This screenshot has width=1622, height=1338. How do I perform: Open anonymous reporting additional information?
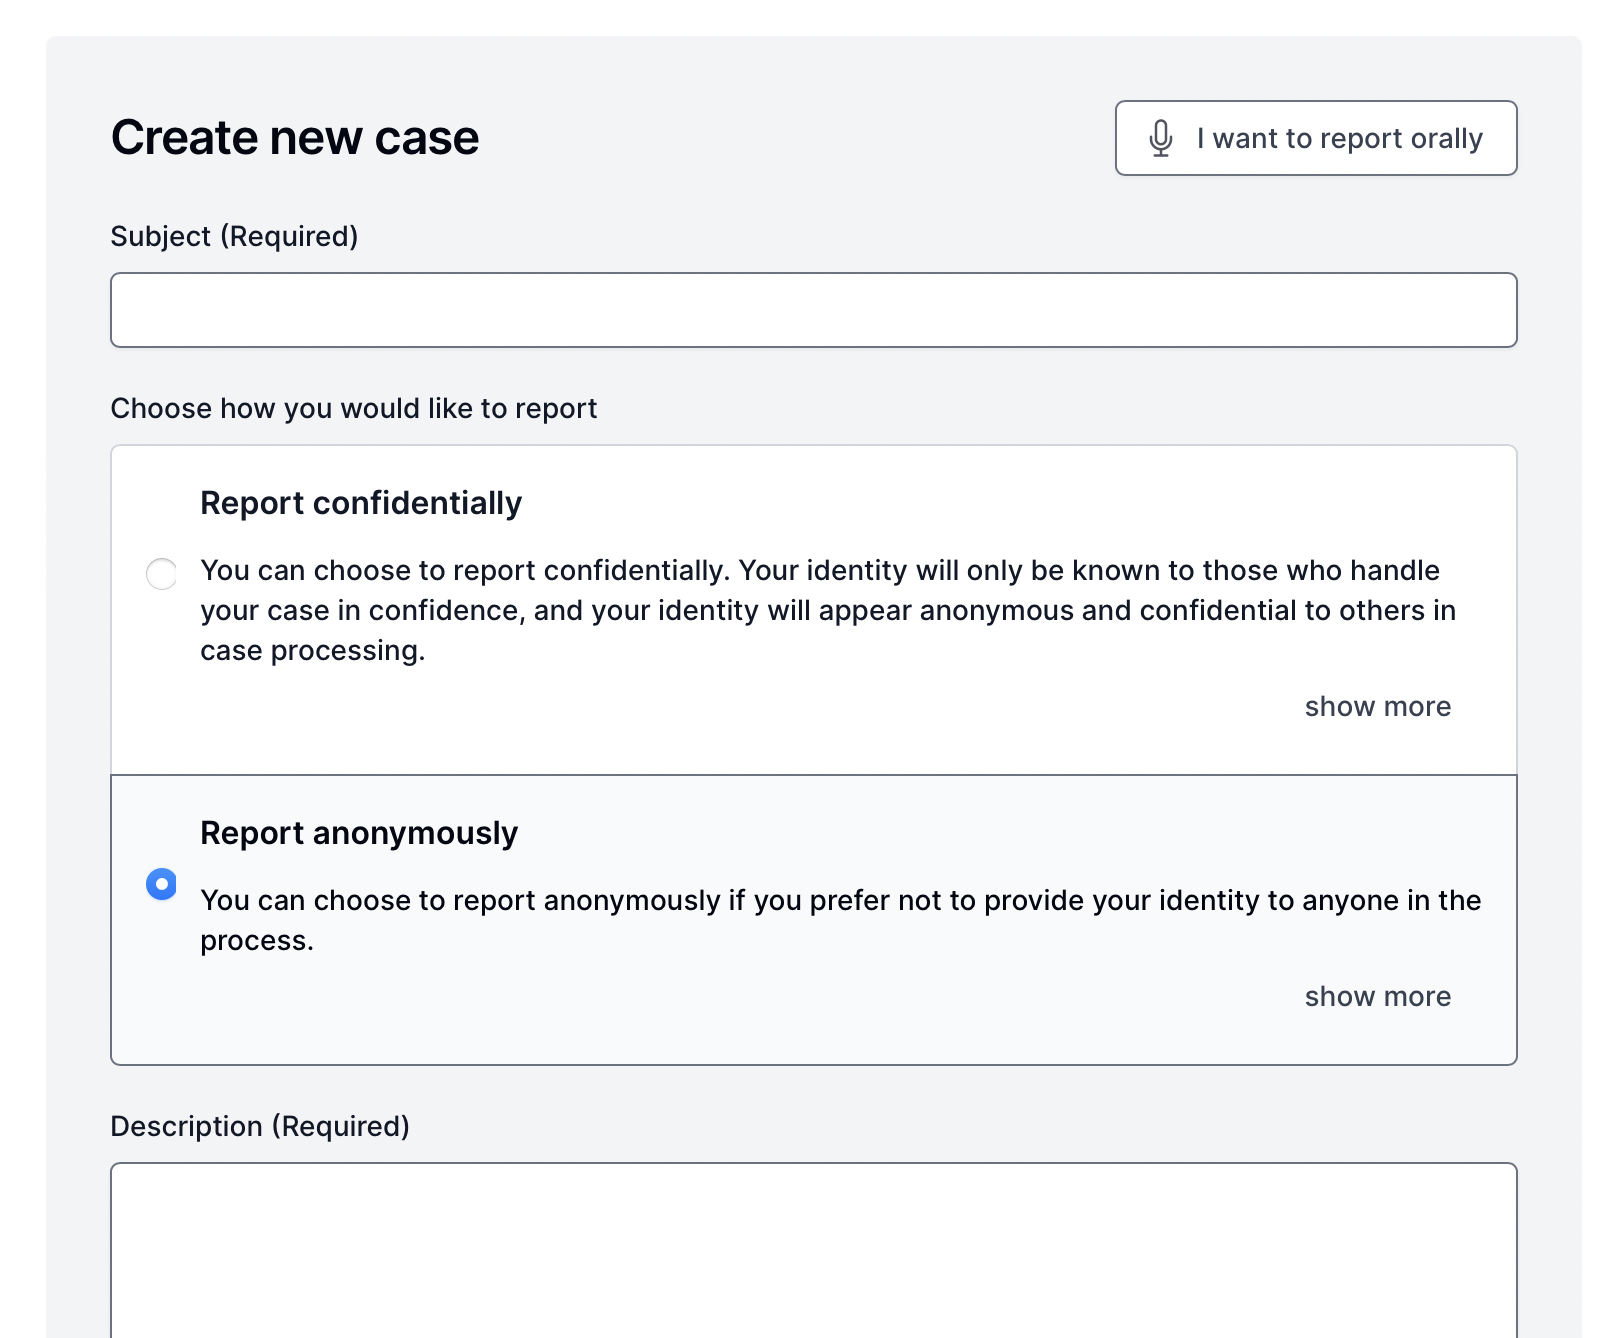click(1378, 996)
